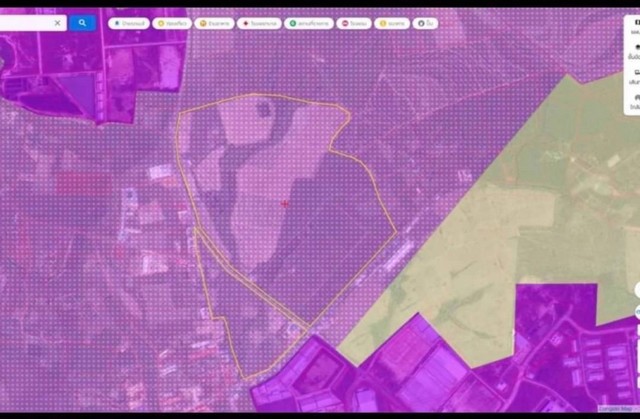Select the red-cross hospital category chip
This screenshot has width=640, height=419.
coord(259,22)
